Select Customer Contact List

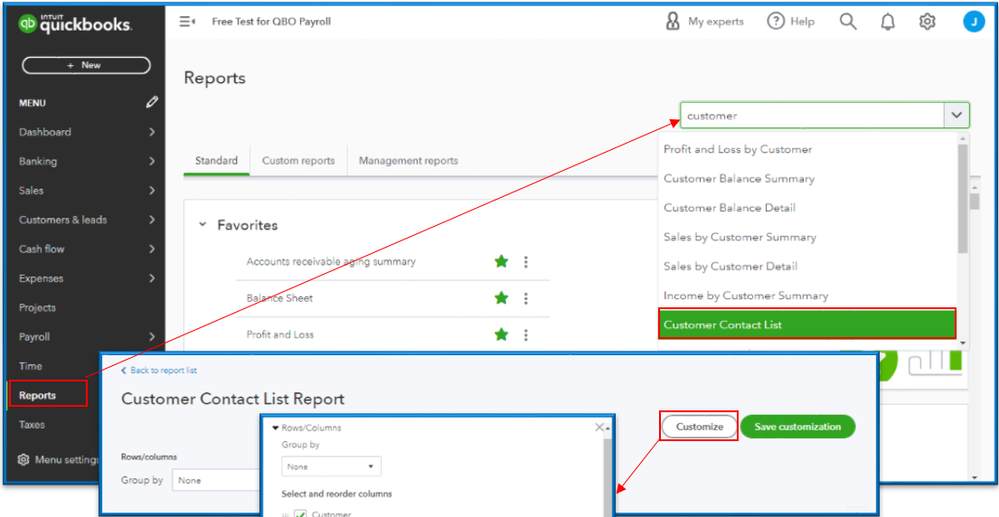[x=807, y=324]
